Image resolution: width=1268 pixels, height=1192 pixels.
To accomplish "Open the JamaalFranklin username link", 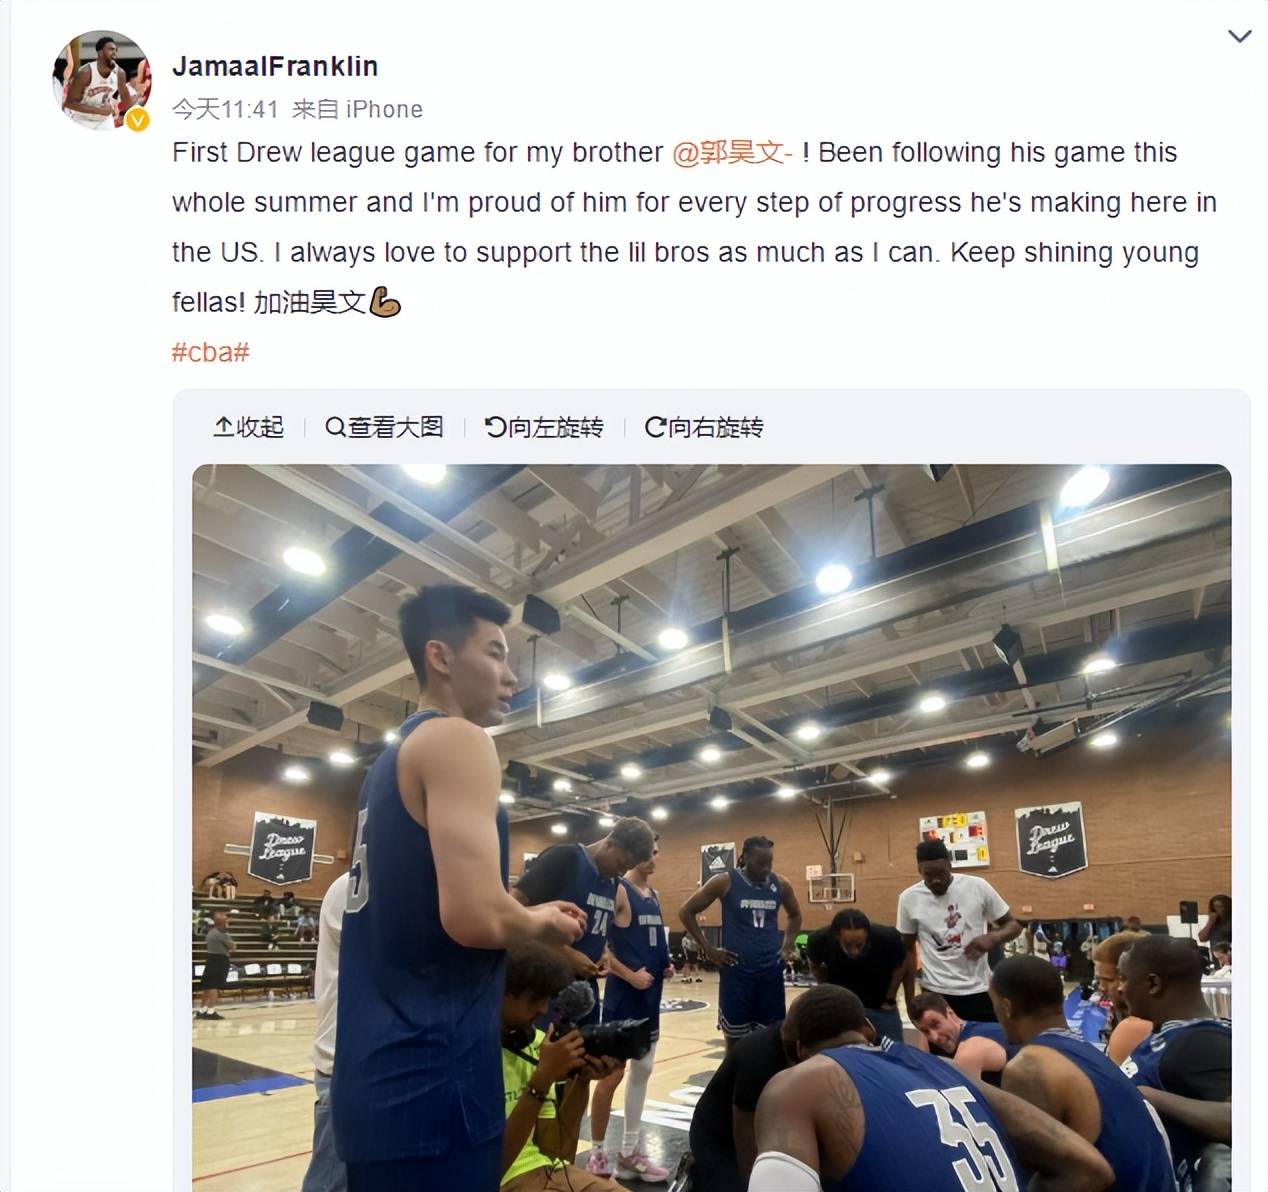I will [275, 66].
